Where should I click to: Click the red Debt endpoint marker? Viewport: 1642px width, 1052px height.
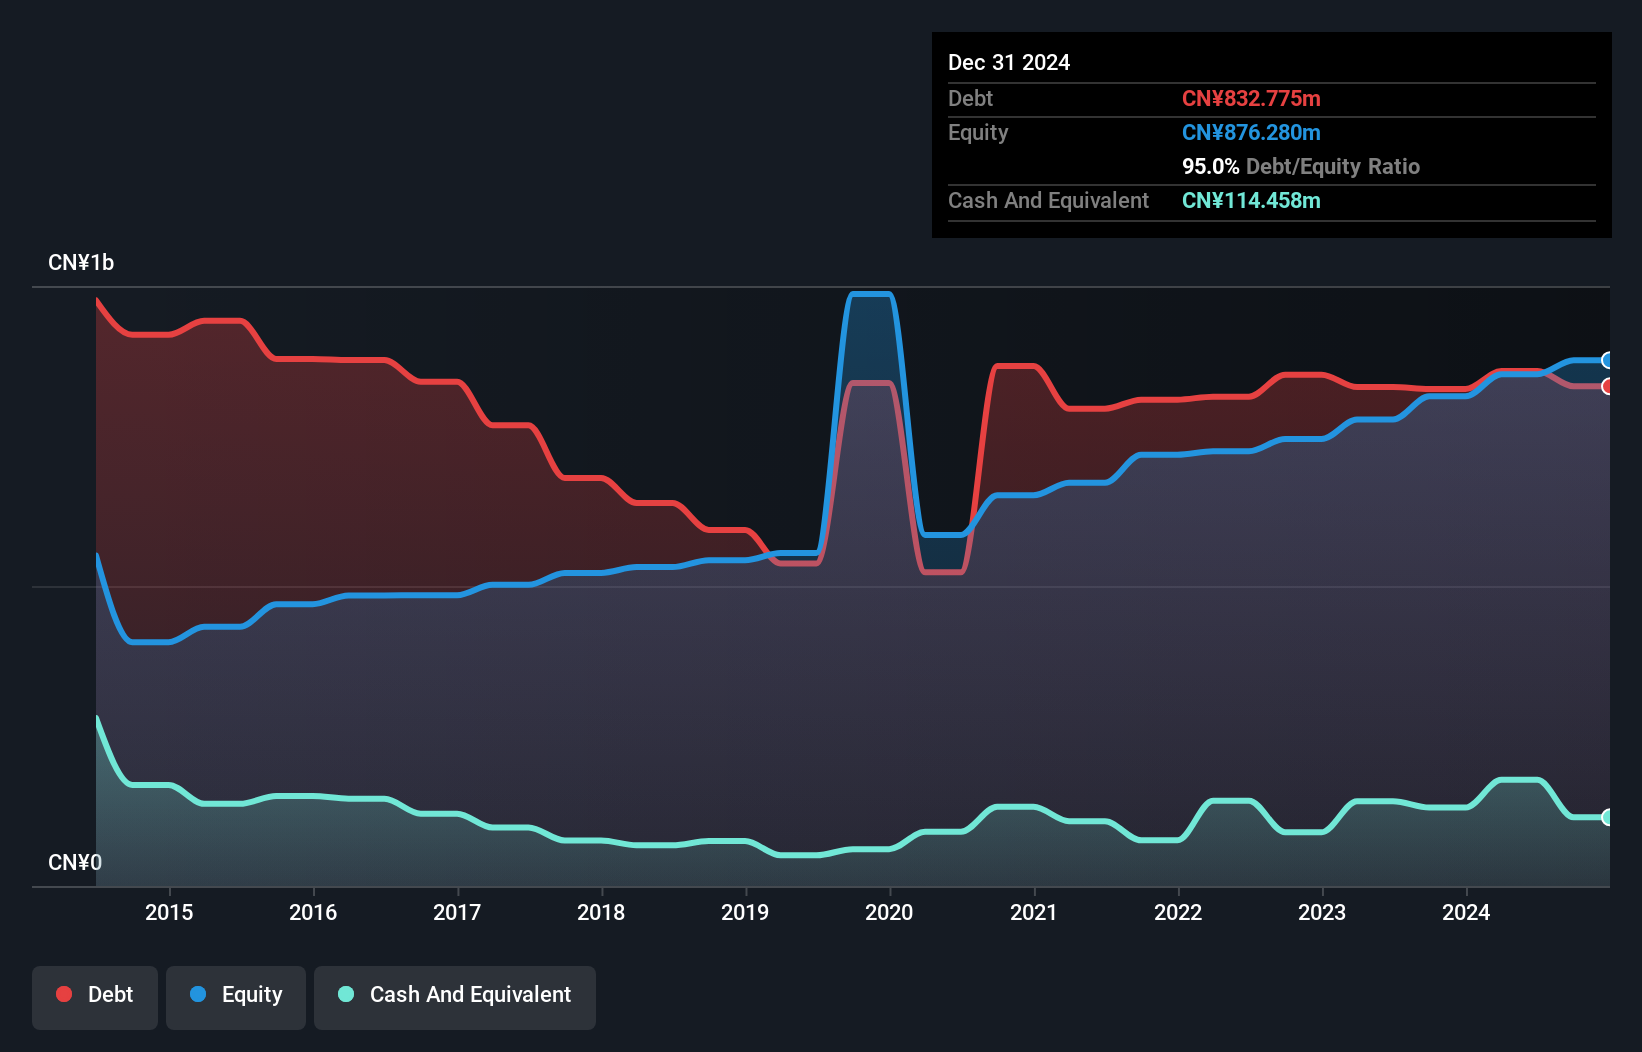coord(1607,386)
